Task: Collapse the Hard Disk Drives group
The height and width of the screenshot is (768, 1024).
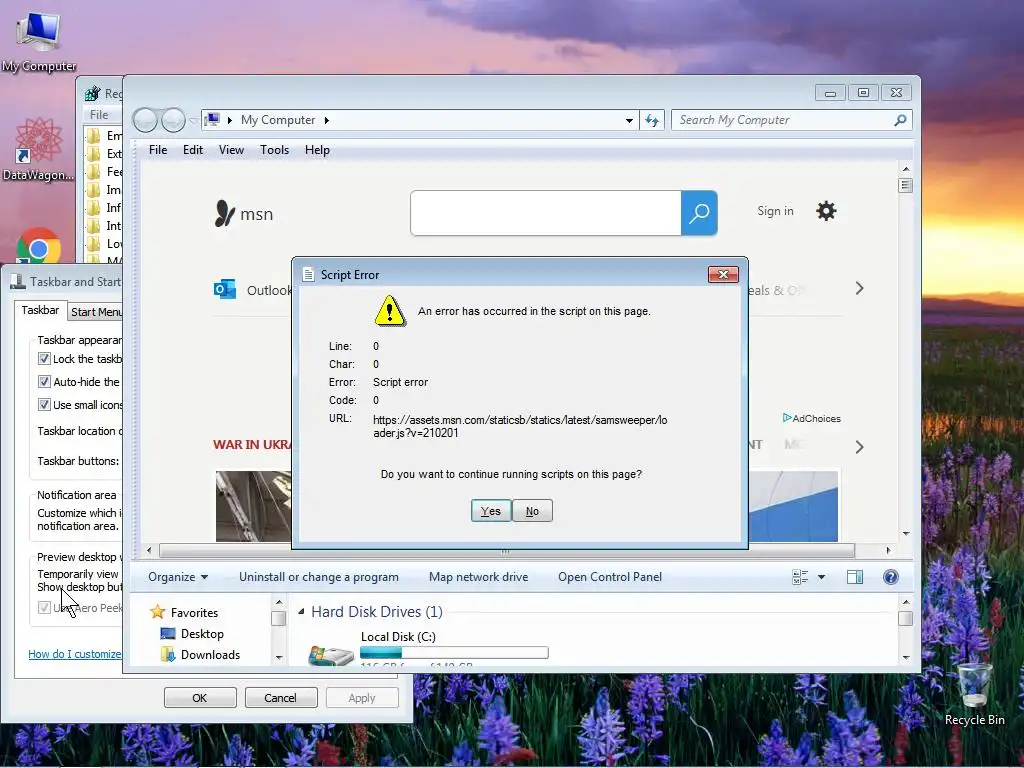Action: (301, 612)
